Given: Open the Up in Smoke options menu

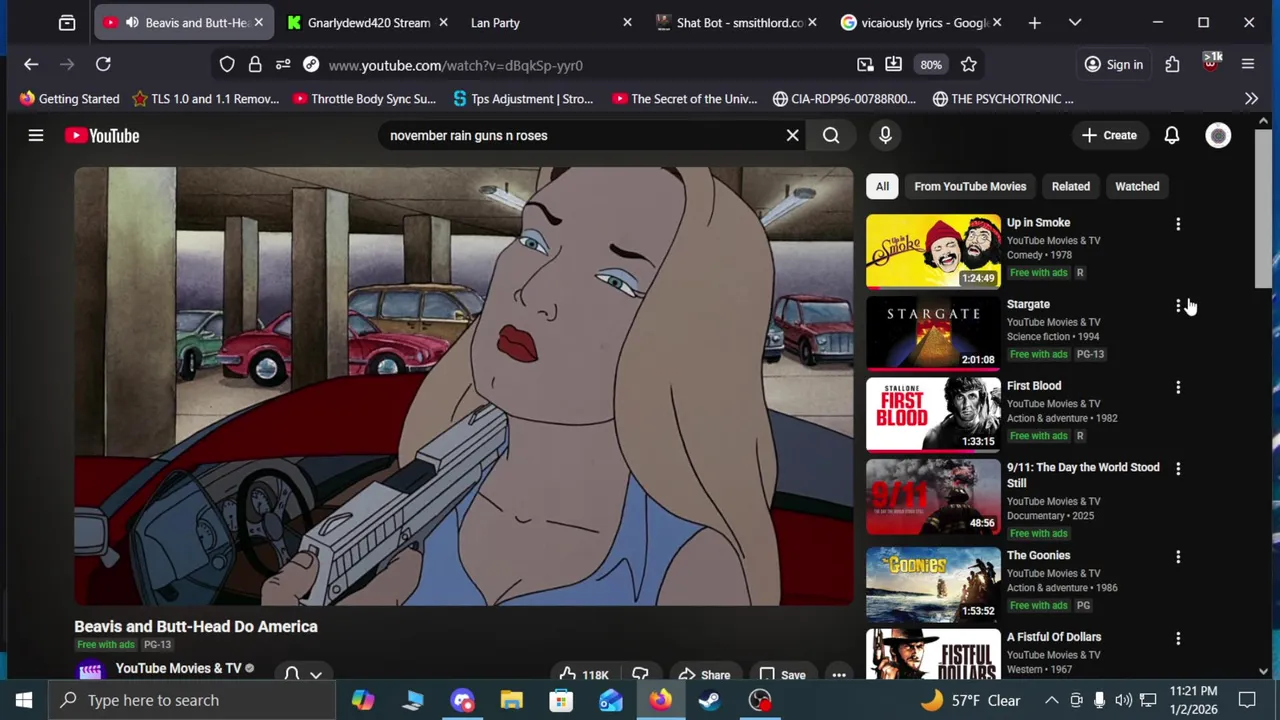Looking at the screenshot, I should tap(1178, 224).
